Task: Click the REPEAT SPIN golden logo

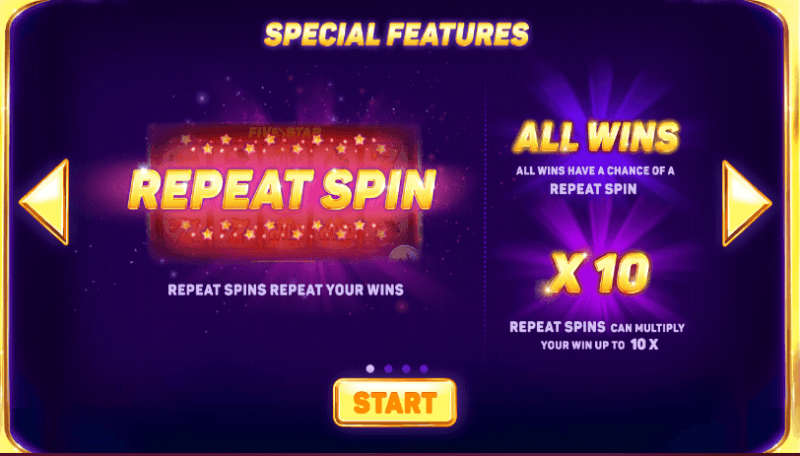Action: [x=282, y=188]
